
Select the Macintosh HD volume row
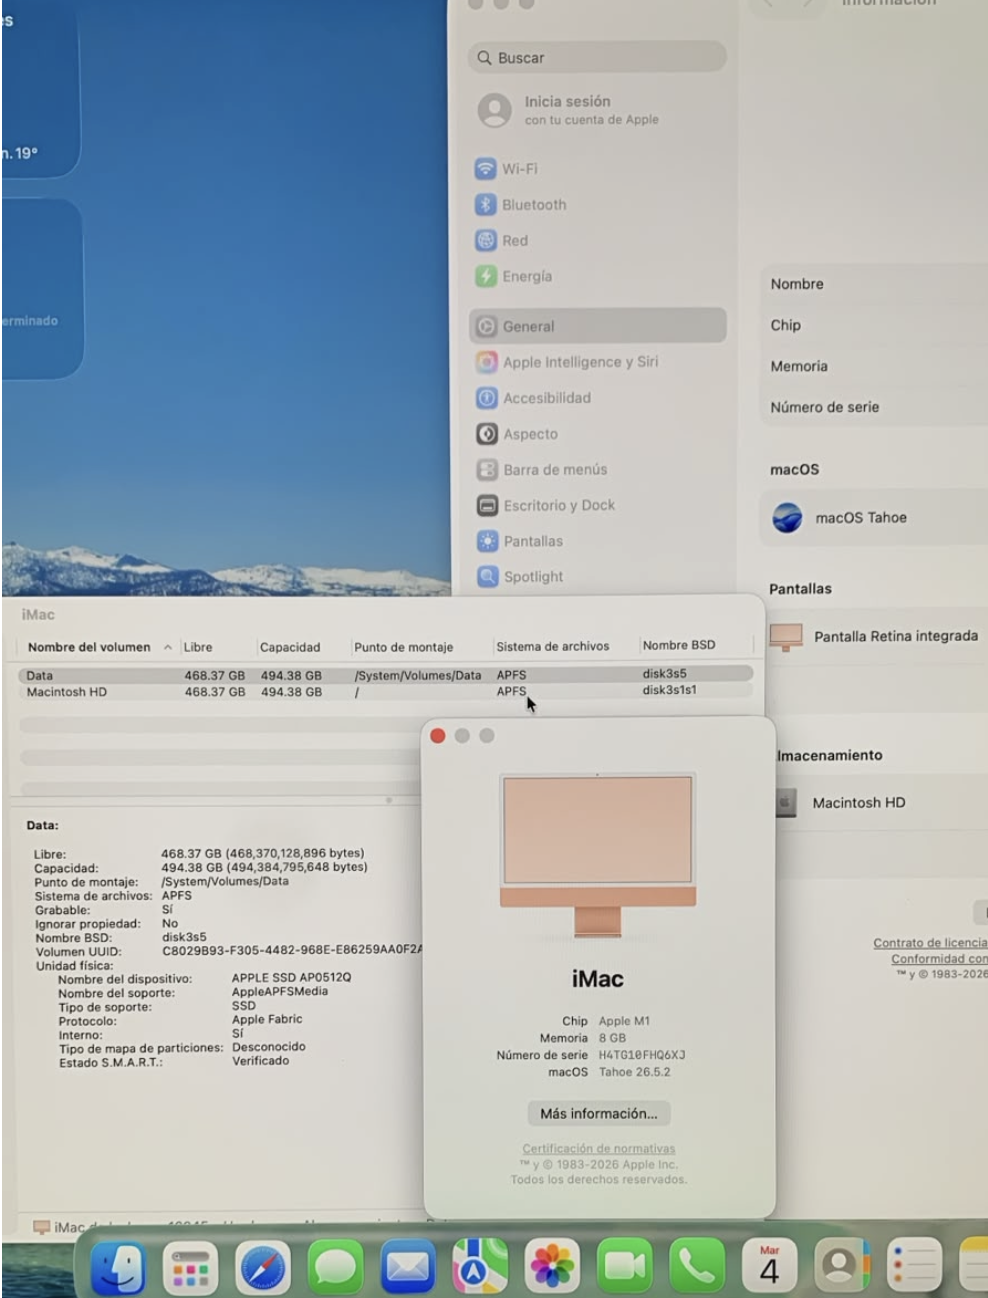(385, 692)
